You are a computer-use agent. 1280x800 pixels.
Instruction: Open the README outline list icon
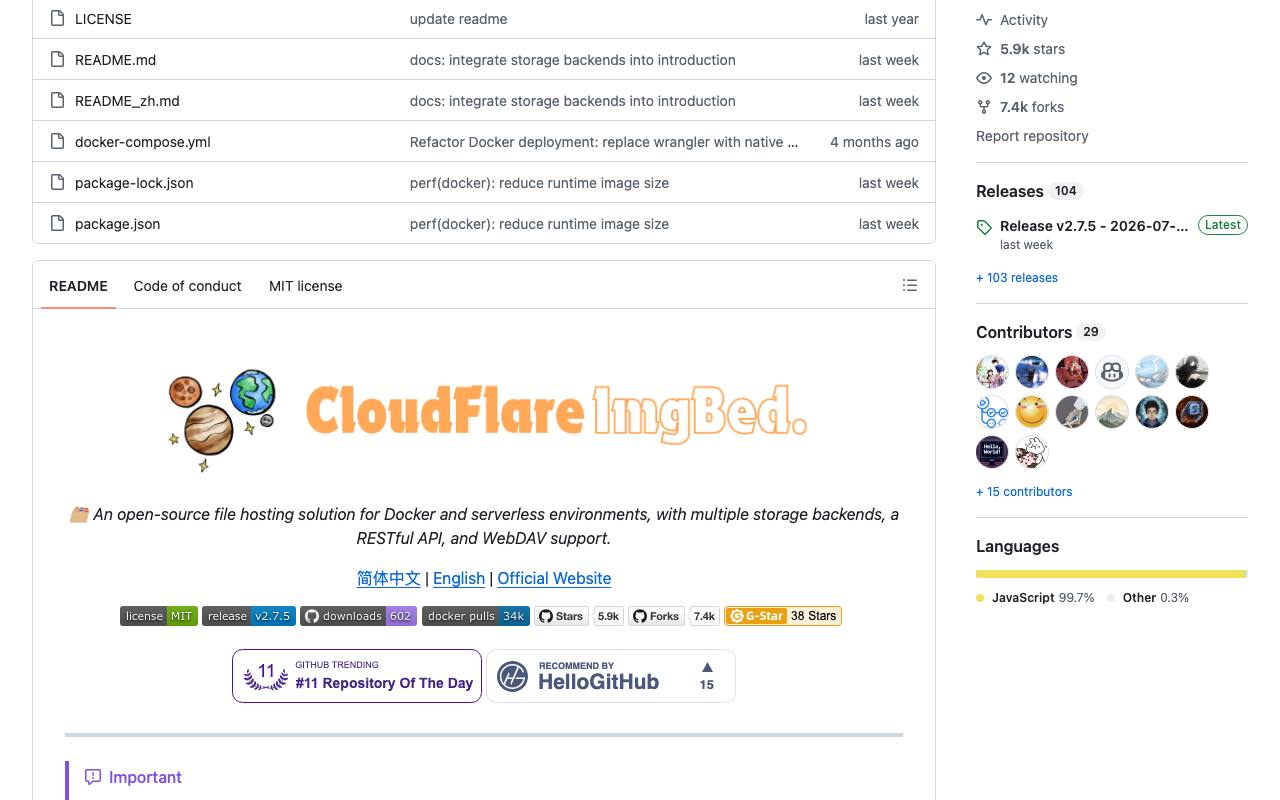click(x=910, y=286)
